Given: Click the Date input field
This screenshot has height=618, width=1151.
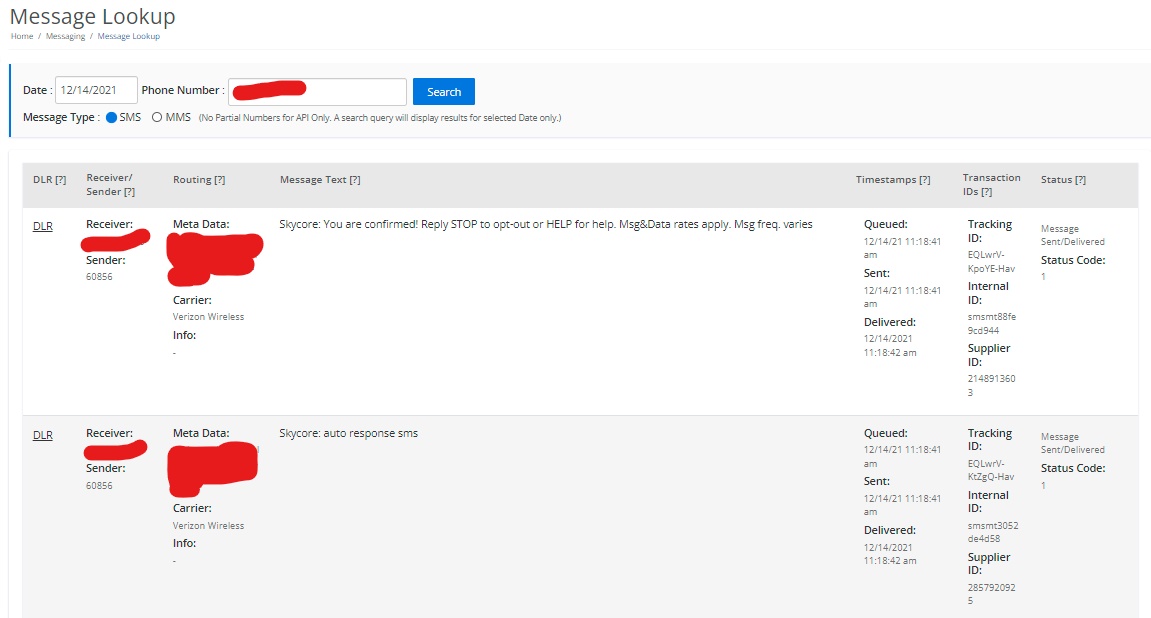Looking at the screenshot, I should [96, 89].
